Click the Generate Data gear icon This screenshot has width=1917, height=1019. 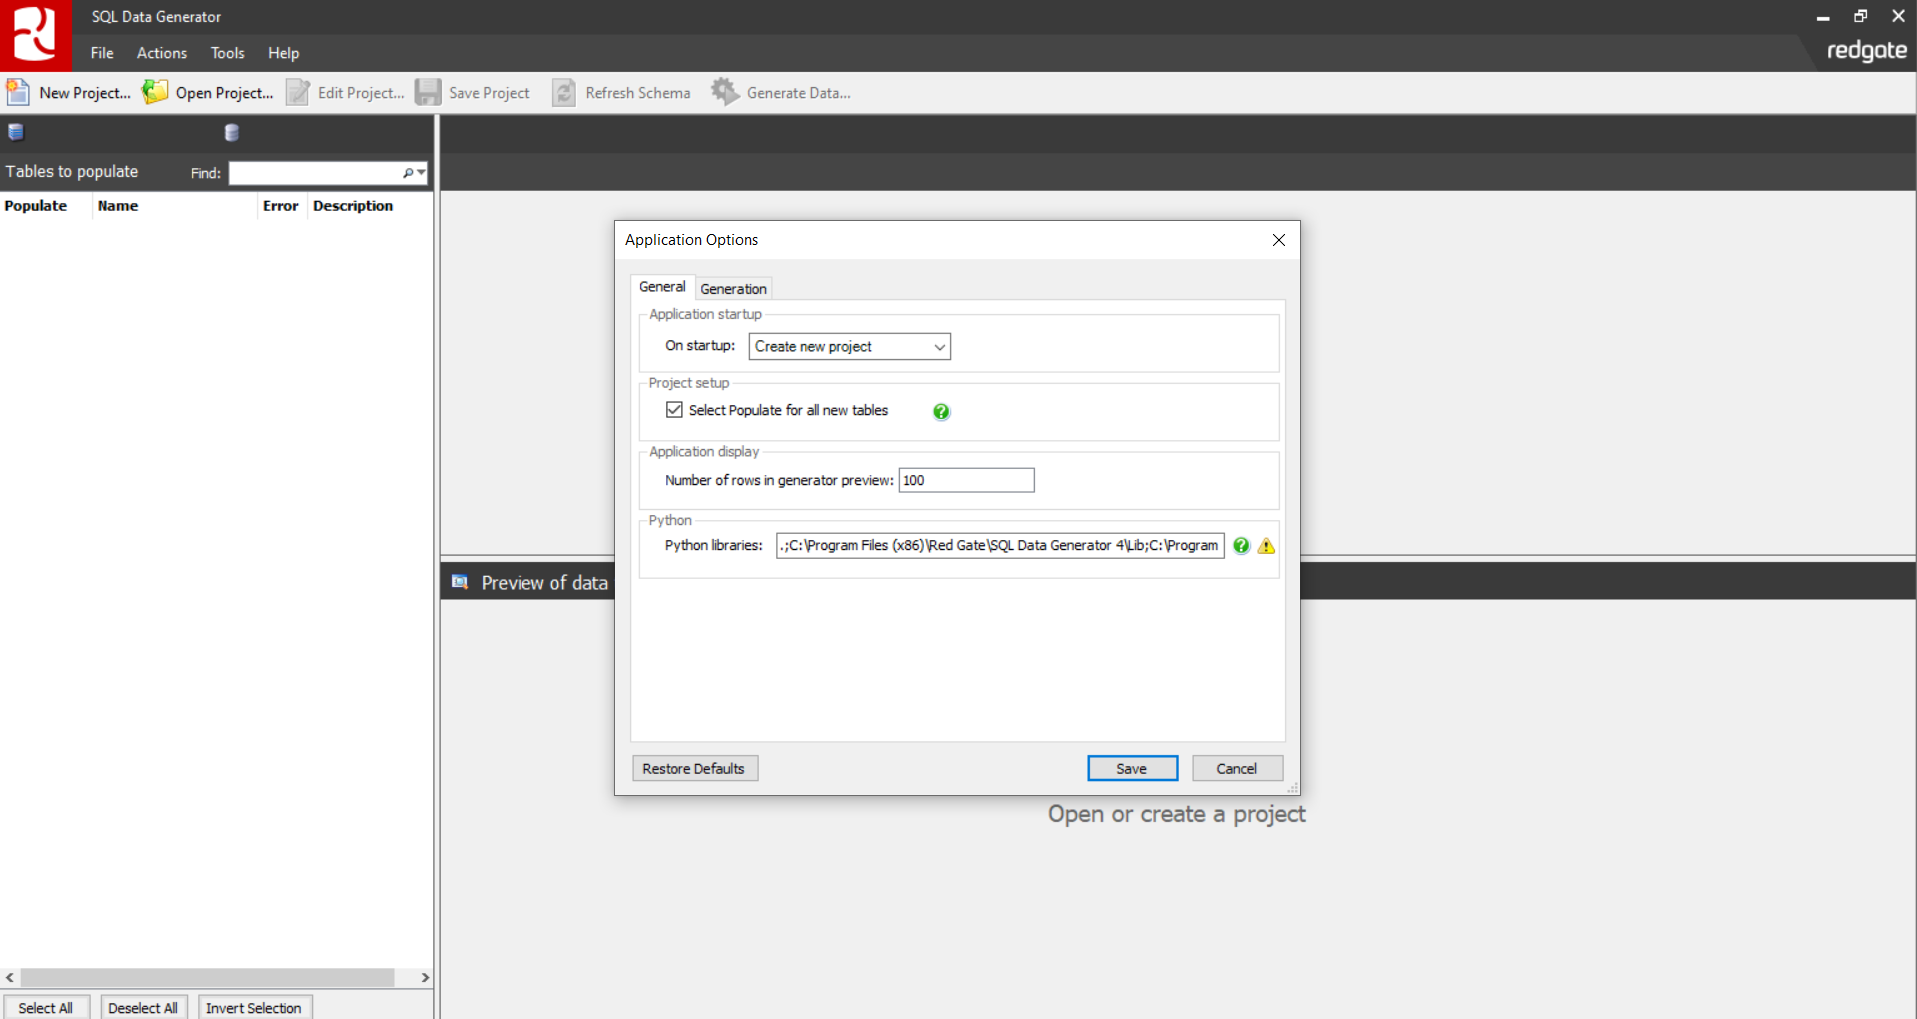pyautogui.click(x=725, y=92)
